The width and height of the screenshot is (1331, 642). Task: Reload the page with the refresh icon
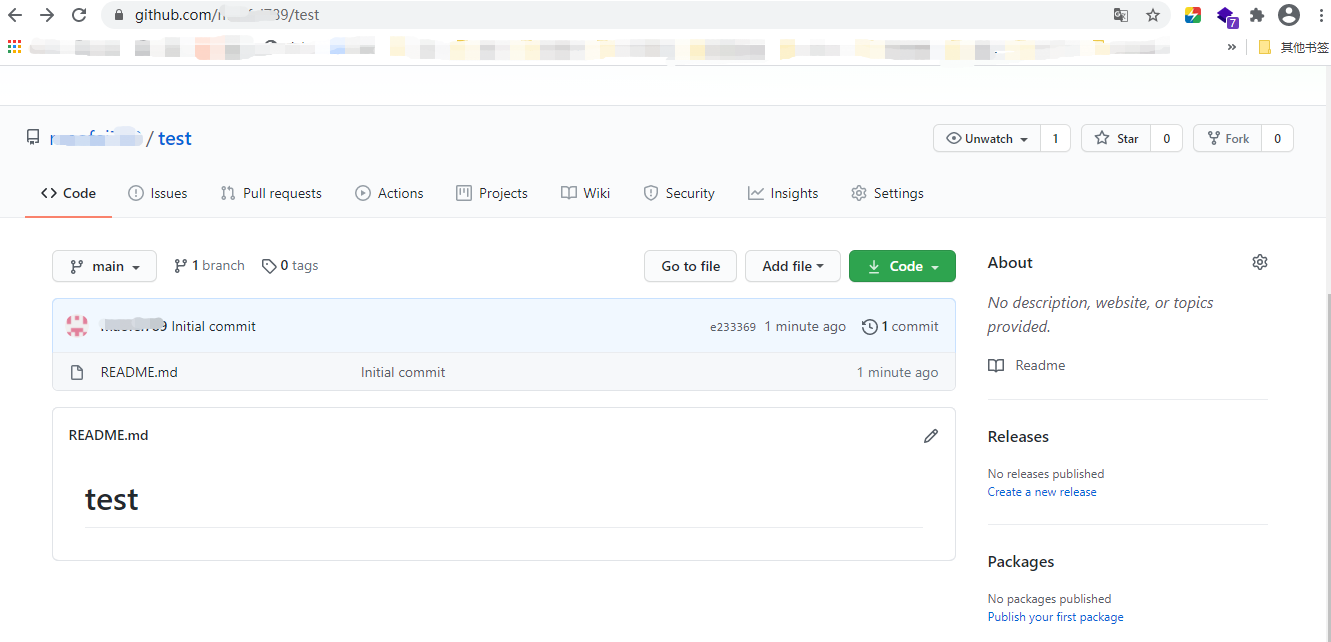tap(79, 15)
